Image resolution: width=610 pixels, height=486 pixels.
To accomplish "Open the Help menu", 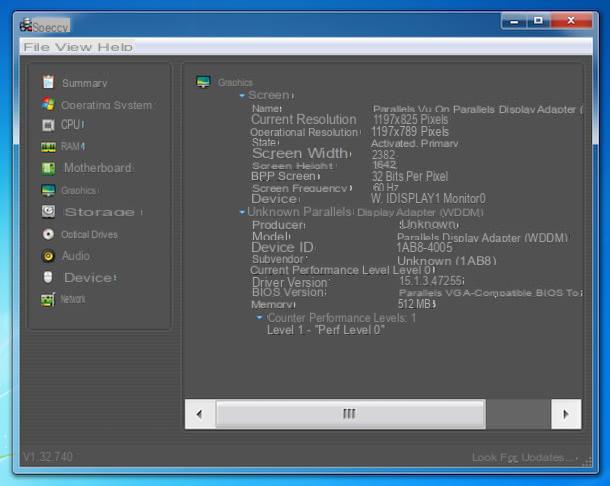I will 115,47.
